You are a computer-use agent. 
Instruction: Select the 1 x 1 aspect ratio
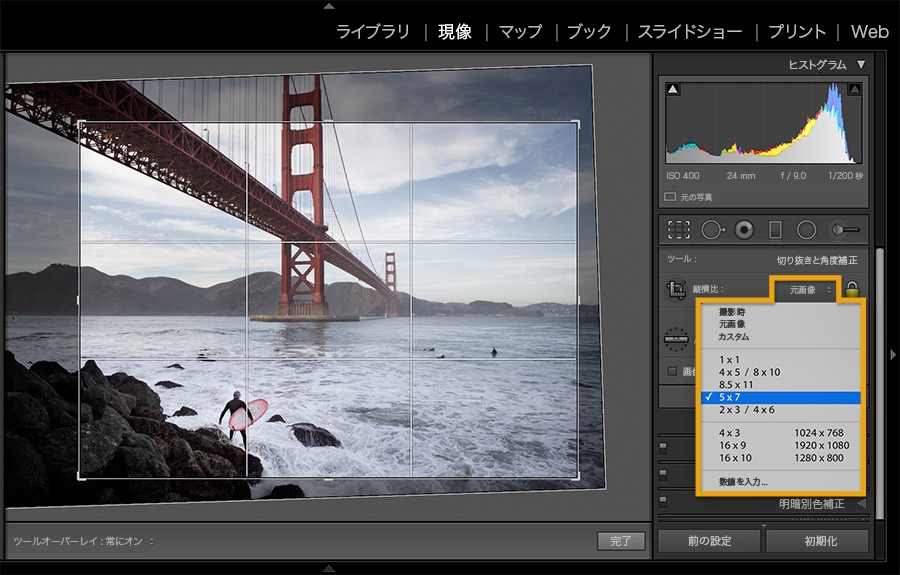(x=781, y=360)
